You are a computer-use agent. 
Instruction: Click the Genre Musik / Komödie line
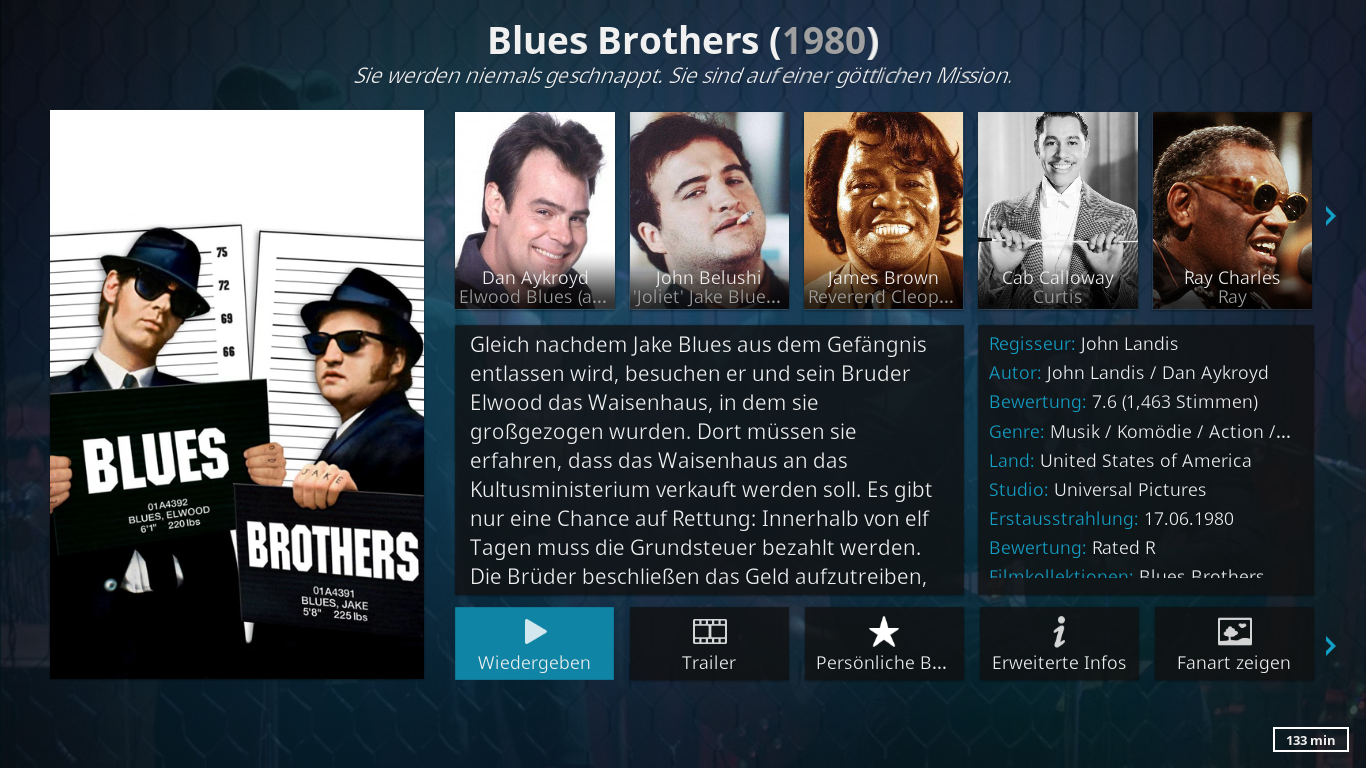point(1140,432)
